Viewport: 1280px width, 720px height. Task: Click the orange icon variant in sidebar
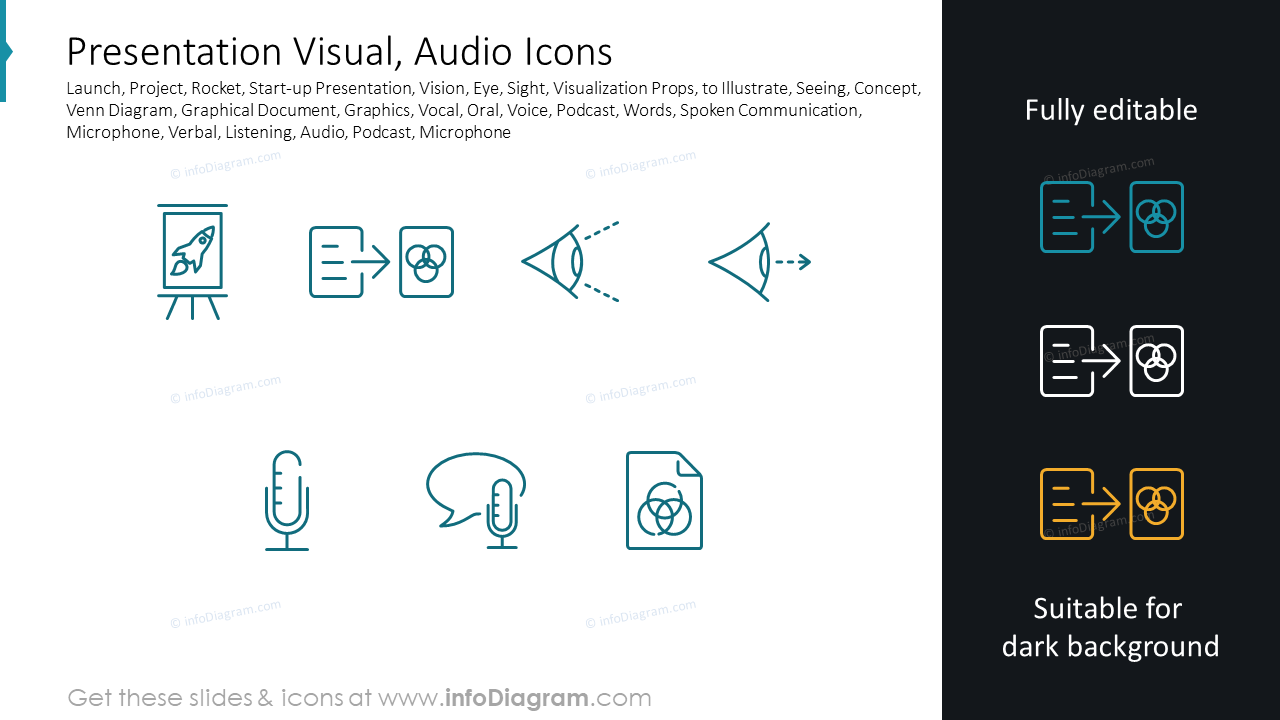pos(1111,504)
